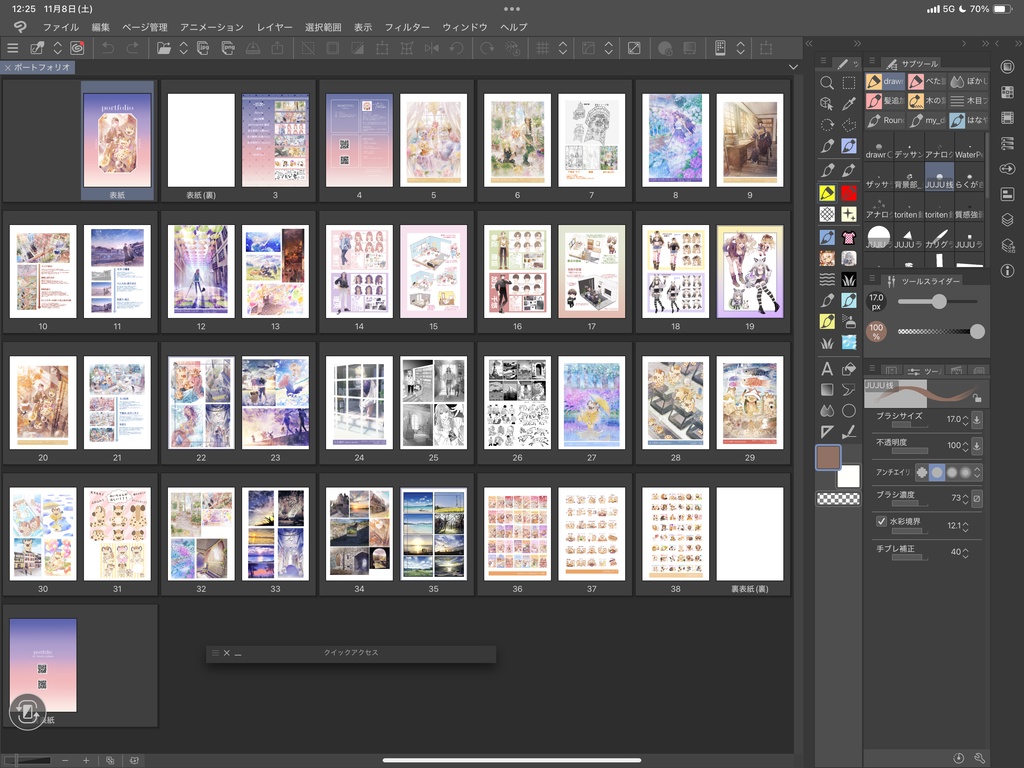This screenshot has width=1024, height=768.
Task: Open the フィルター menu
Action: point(407,27)
